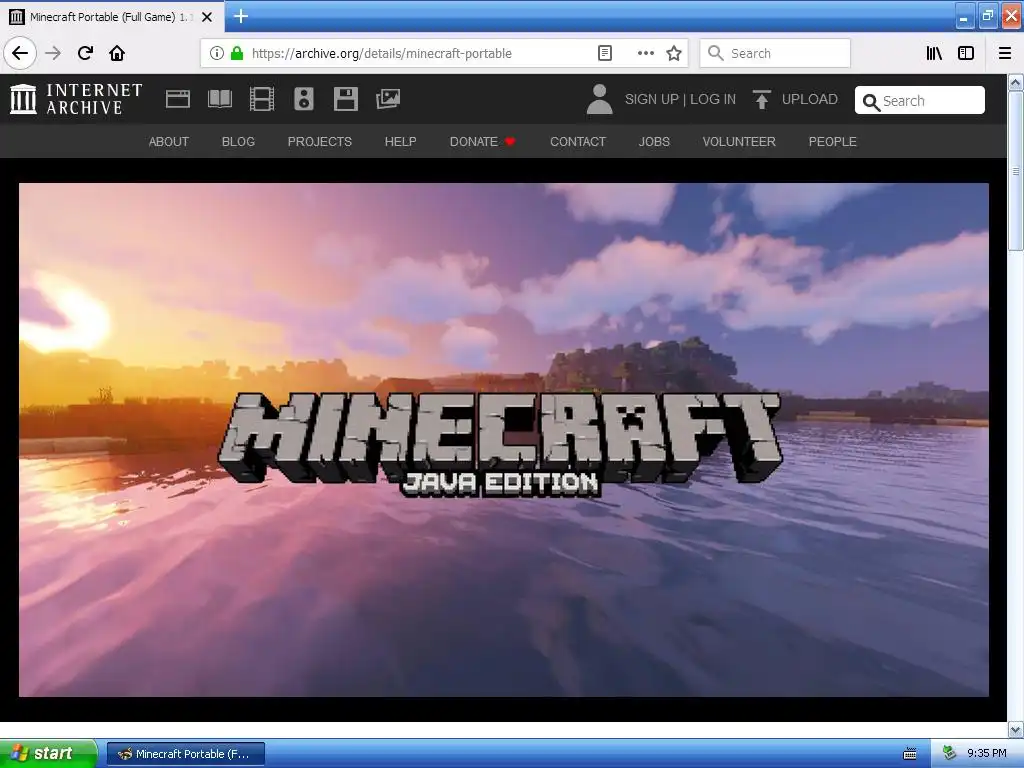The height and width of the screenshot is (768, 1024).
Task: Reload the page
Action: tap(85, 53)
